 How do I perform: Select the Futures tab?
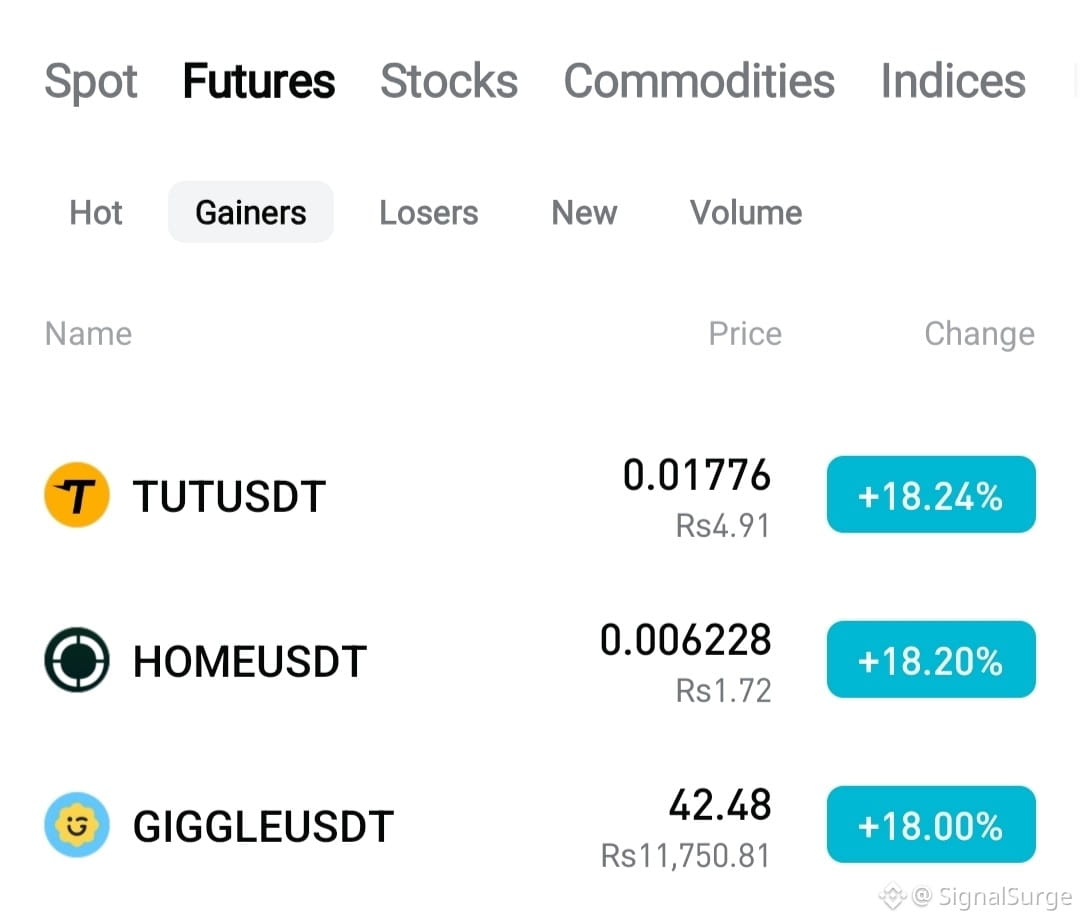point(259,81)
